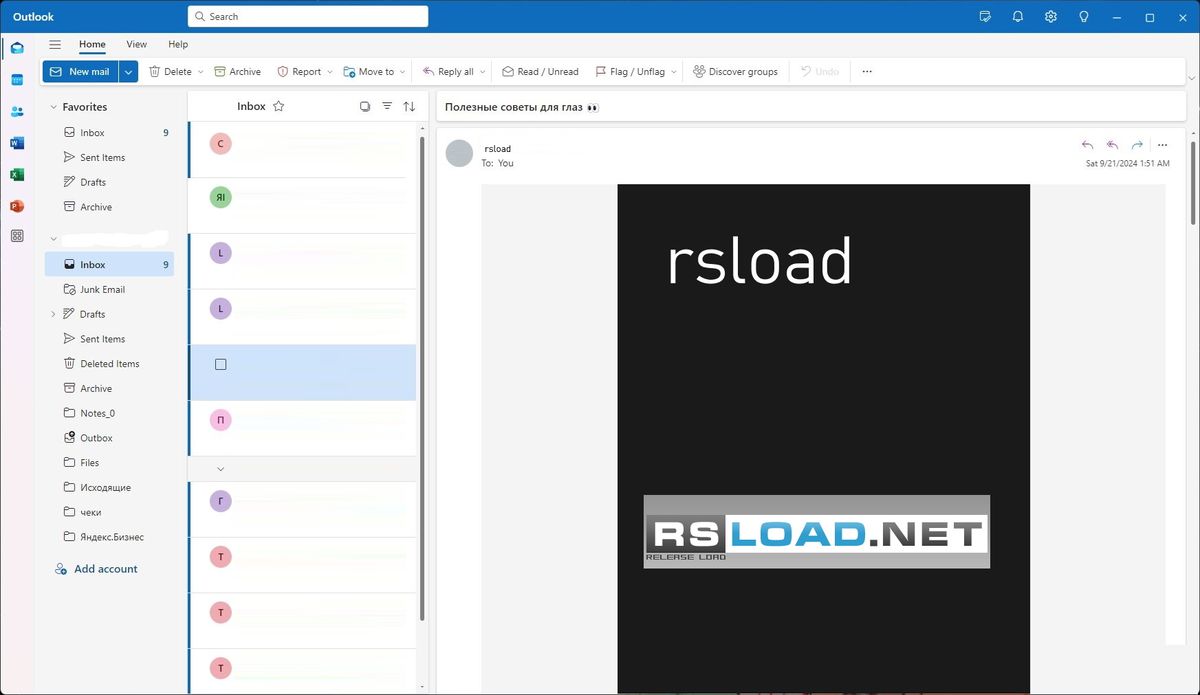Viewport: 1200px width, 695px height.
Task: Launch PowerPoint from the app rail
Action: pyautogui.click(x=17, y=206)
